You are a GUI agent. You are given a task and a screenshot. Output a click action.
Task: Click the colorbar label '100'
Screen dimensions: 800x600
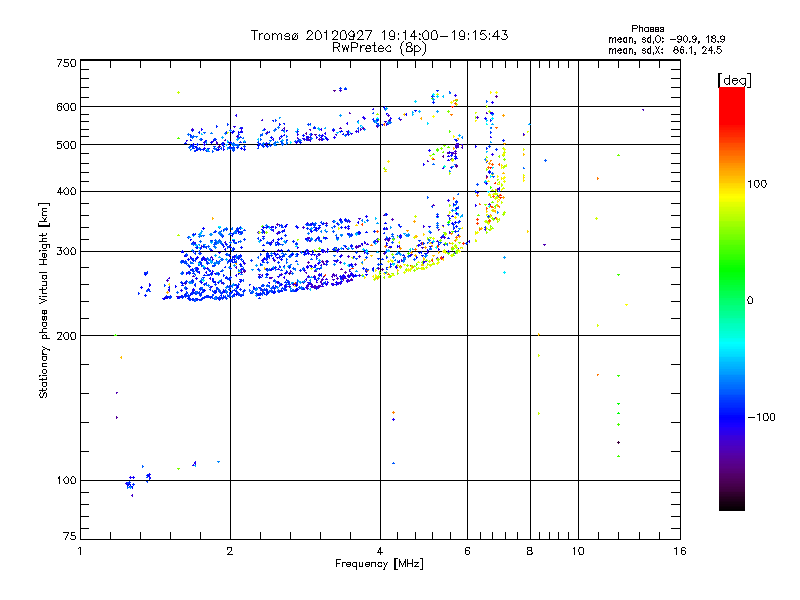tap(757, 184)
